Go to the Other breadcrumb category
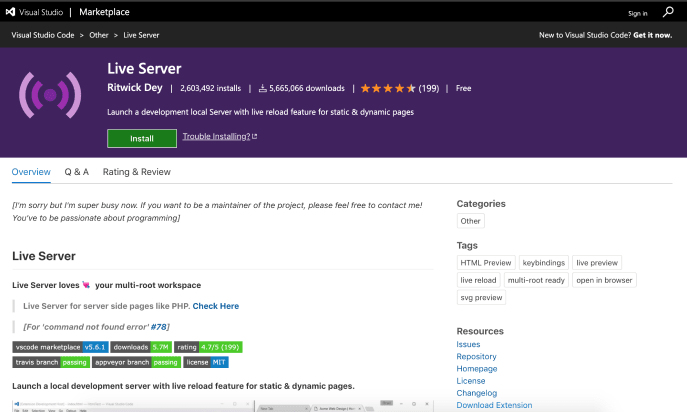 point(99,35)
